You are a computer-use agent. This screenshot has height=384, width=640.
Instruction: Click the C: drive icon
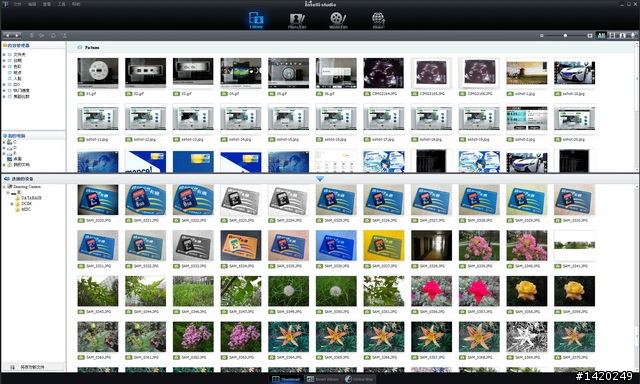click(9, 142)
